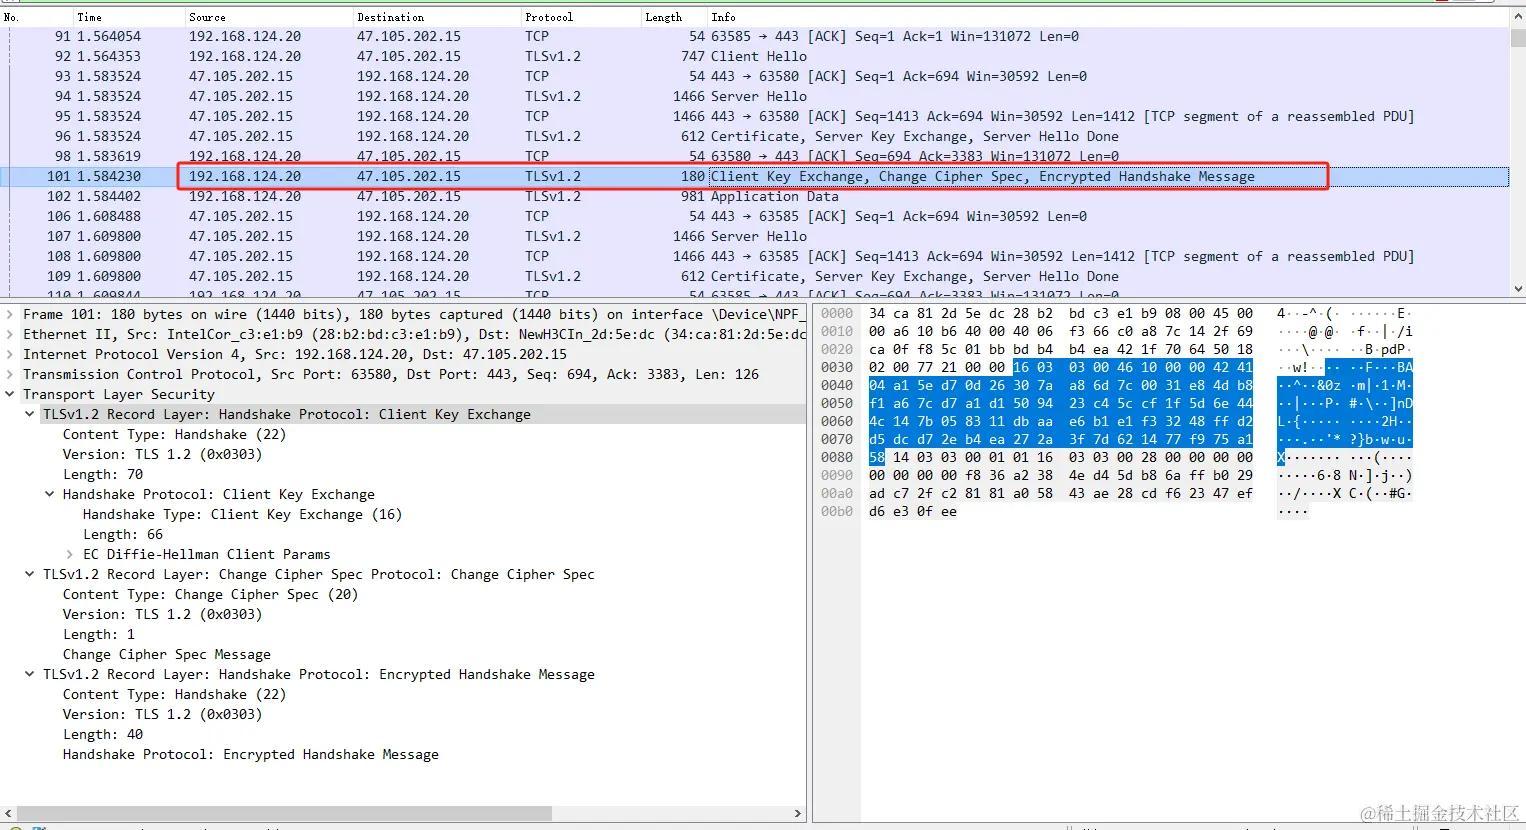1526x830 pixels.
Task: Select packet 91 TCP ACK row
Action: (755, 36)
